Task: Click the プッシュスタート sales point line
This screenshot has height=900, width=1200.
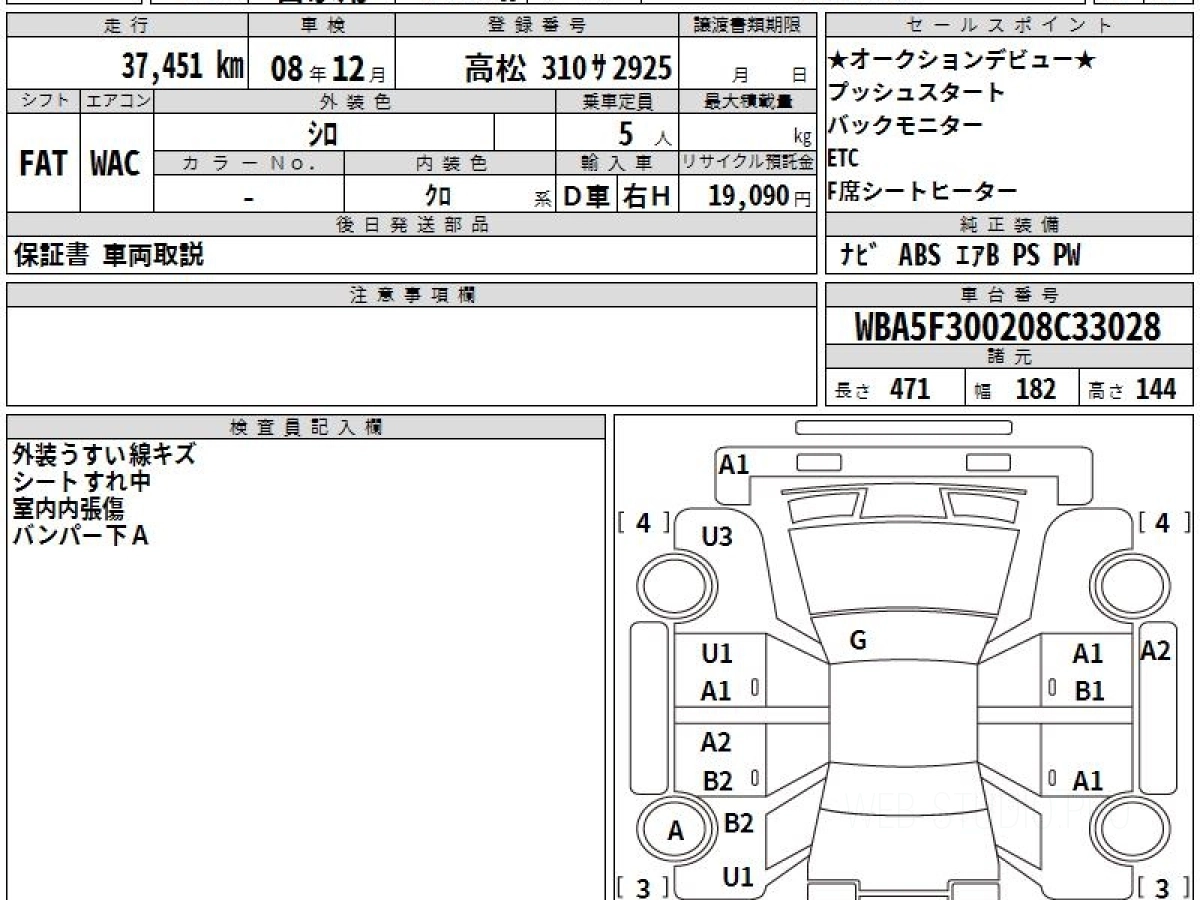Action: 916,93
